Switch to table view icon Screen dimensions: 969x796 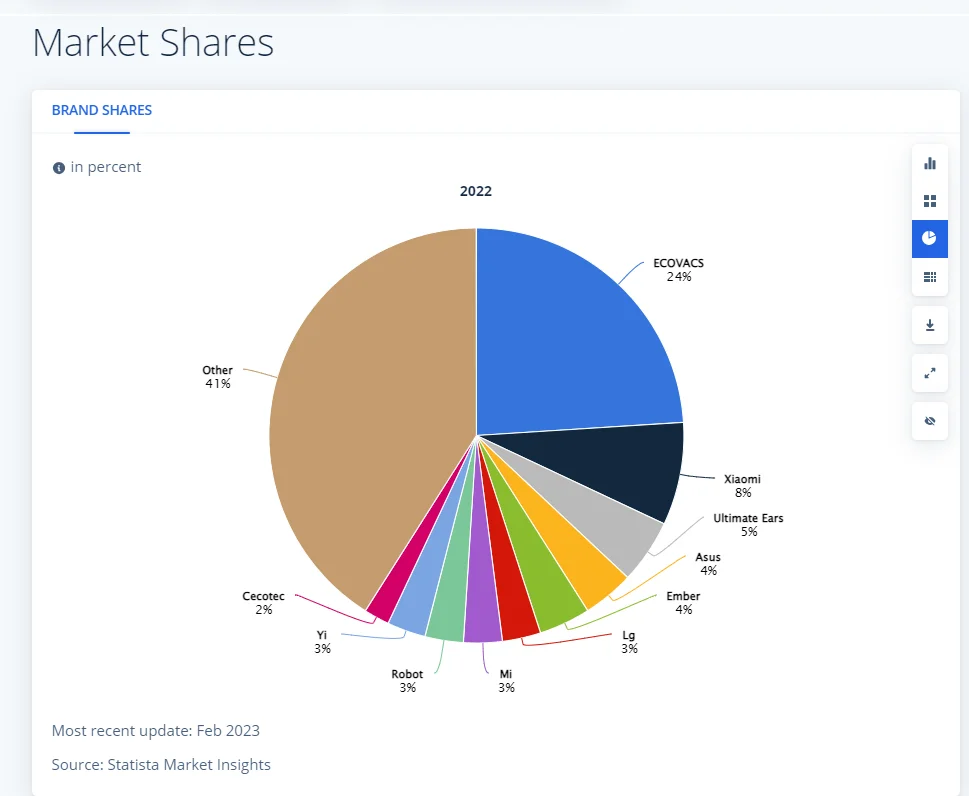coord(929,276)
